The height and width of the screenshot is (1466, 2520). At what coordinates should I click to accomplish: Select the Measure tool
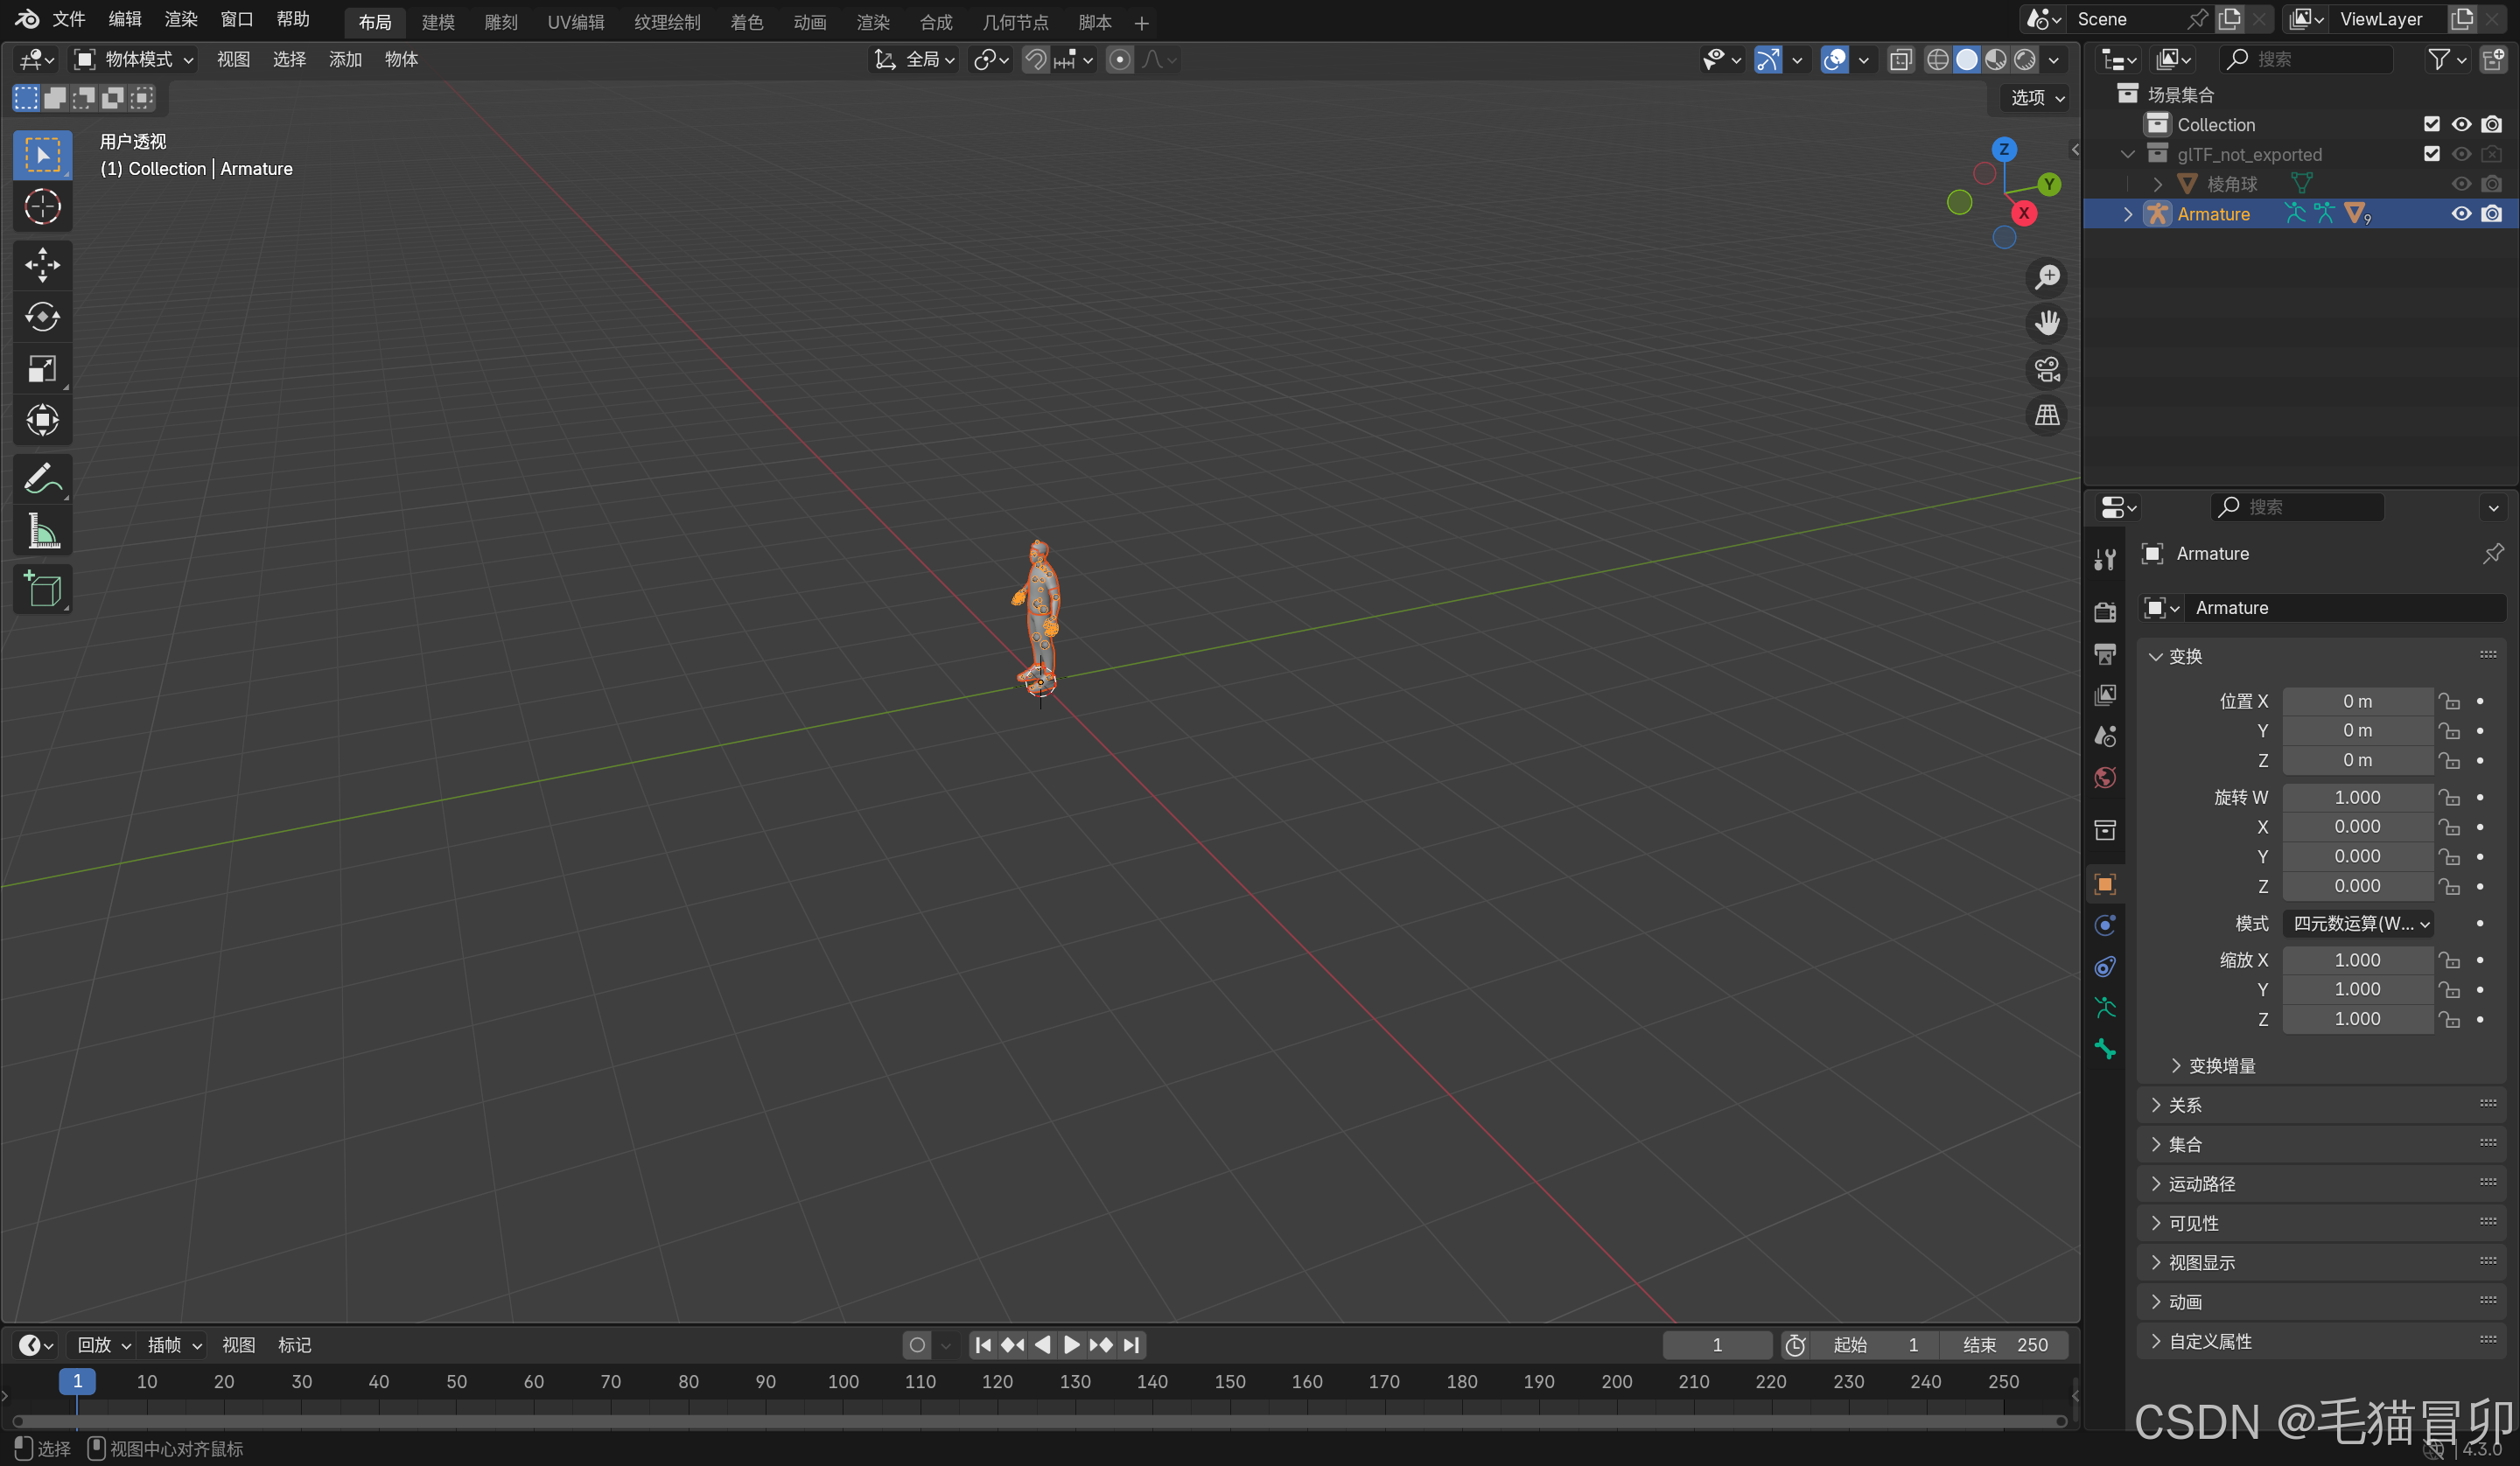(x=42, y=531)
